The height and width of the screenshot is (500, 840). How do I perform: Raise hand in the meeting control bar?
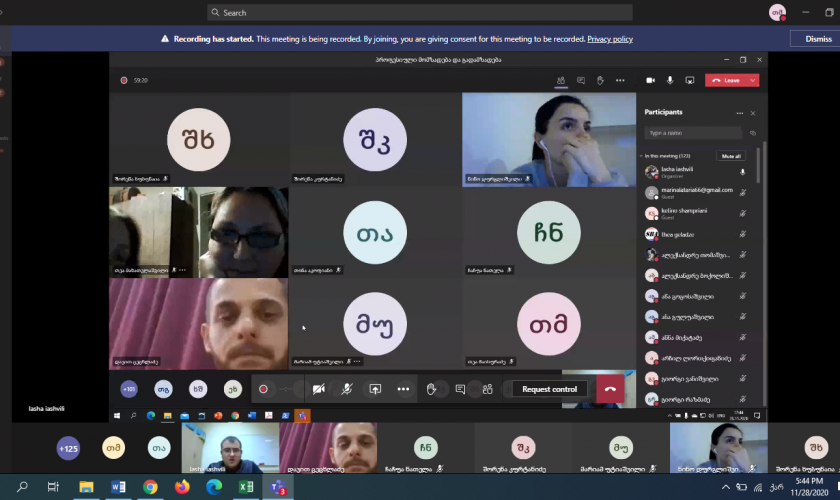tap(431, 389)
